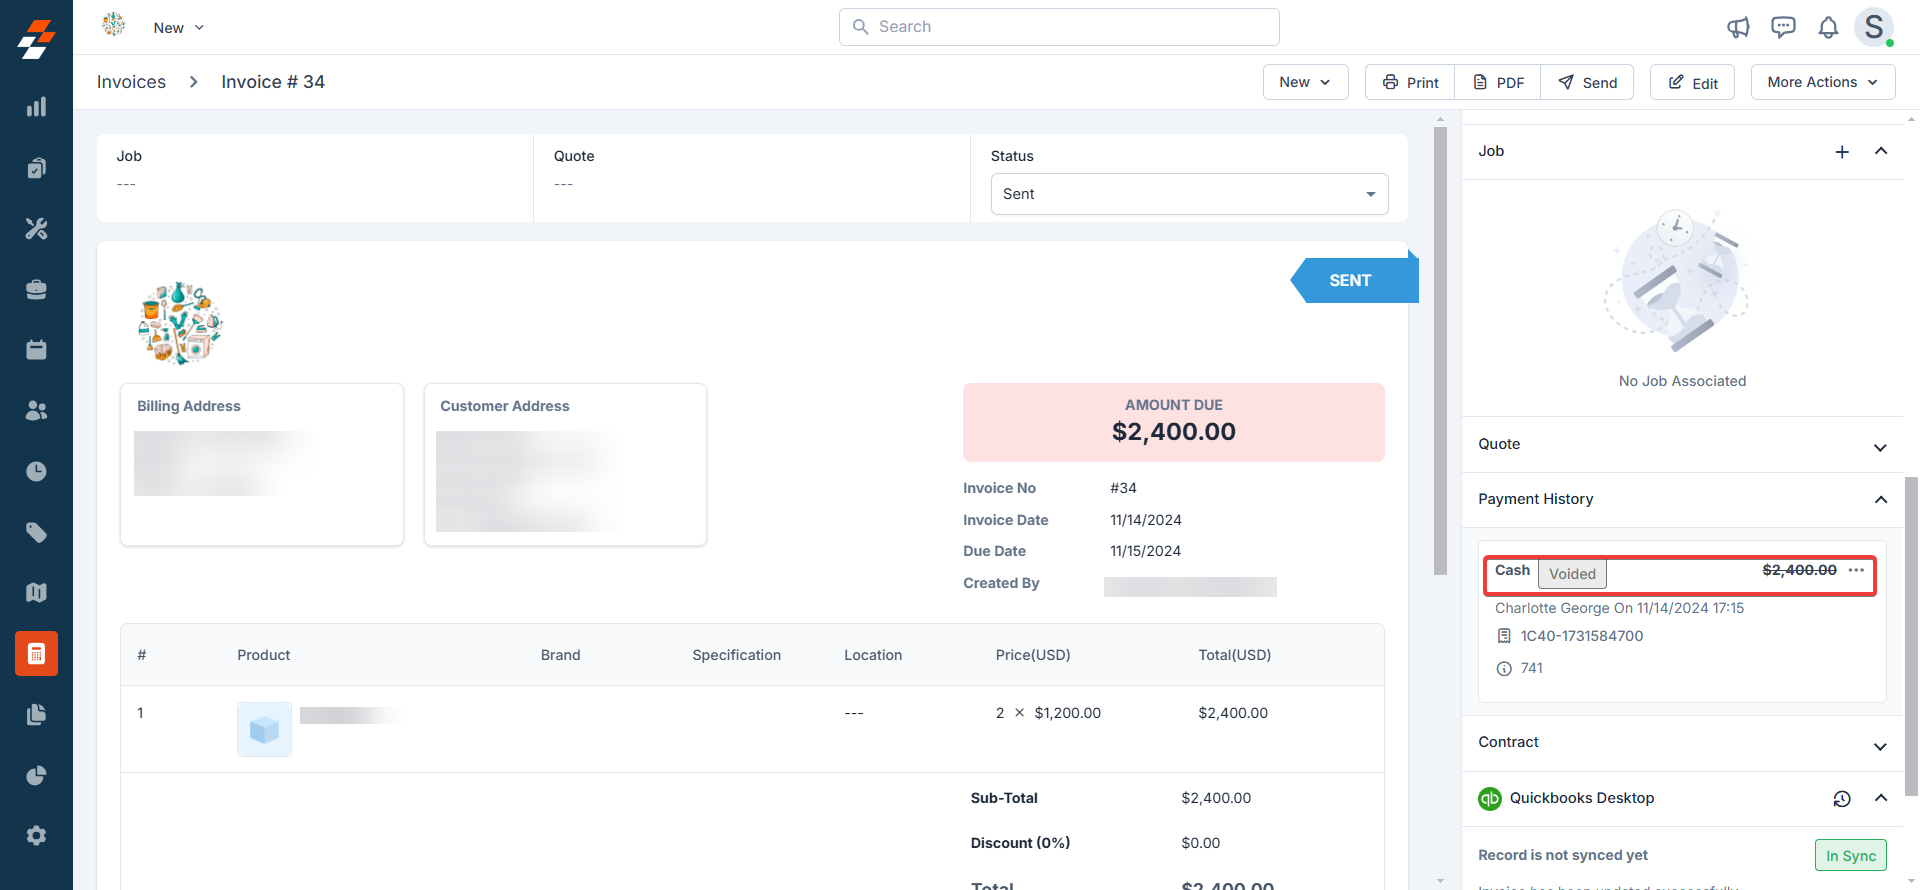Image resolution: width=1920 pixels, height=890 pixels.
Task: Open the price tag sidebar icon
Action: [x=36, y=532]
